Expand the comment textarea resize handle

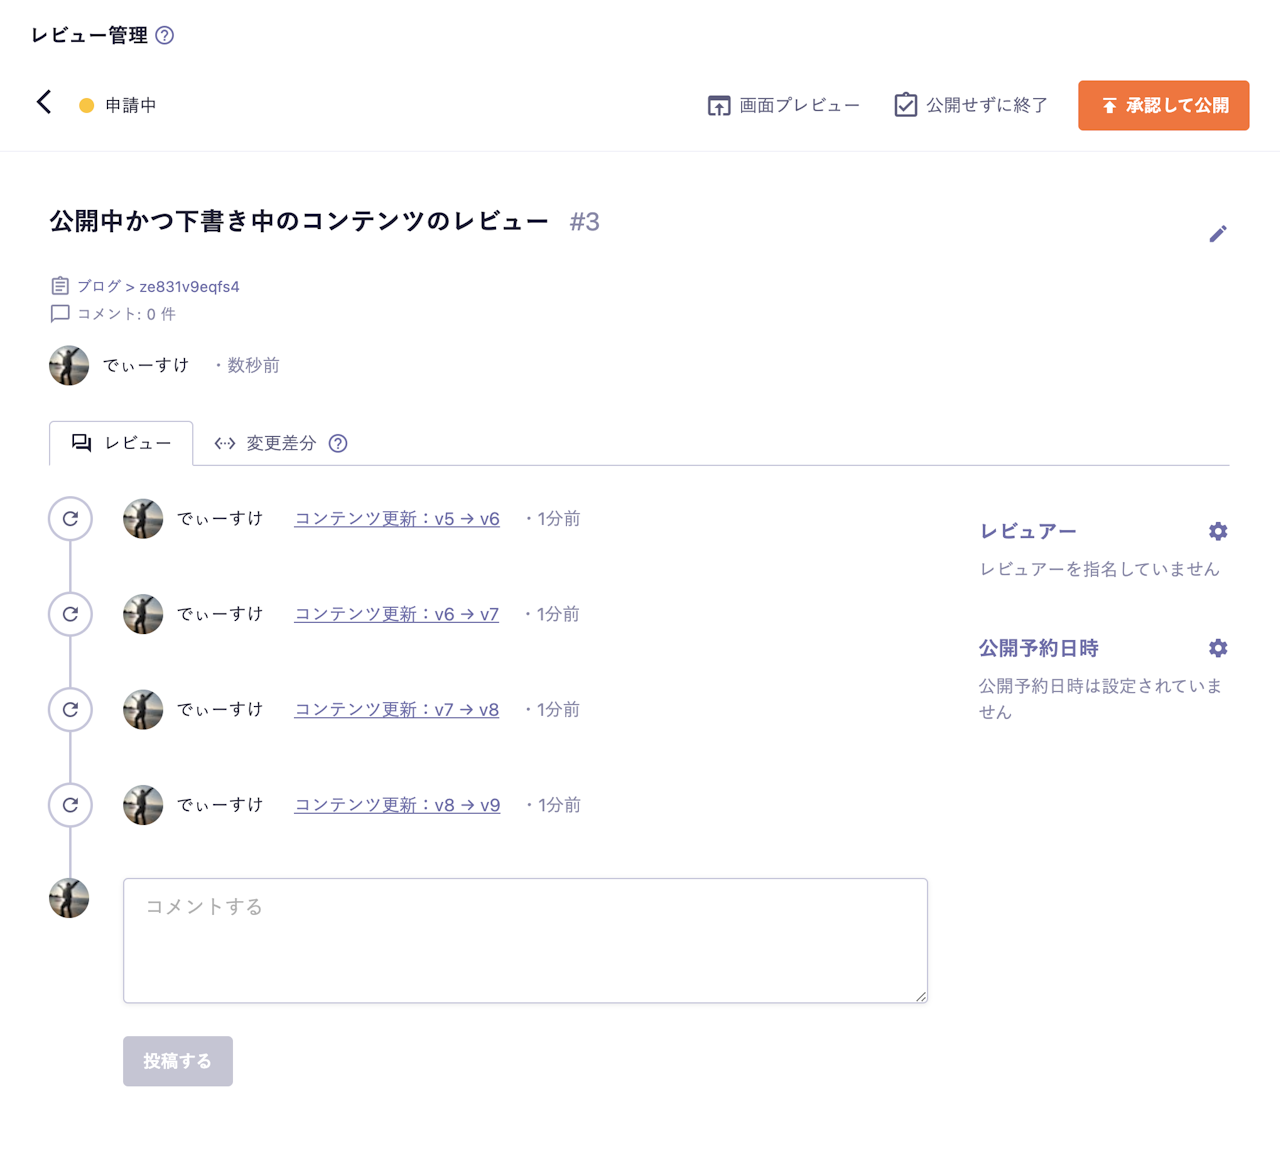(x=920, y=995)
